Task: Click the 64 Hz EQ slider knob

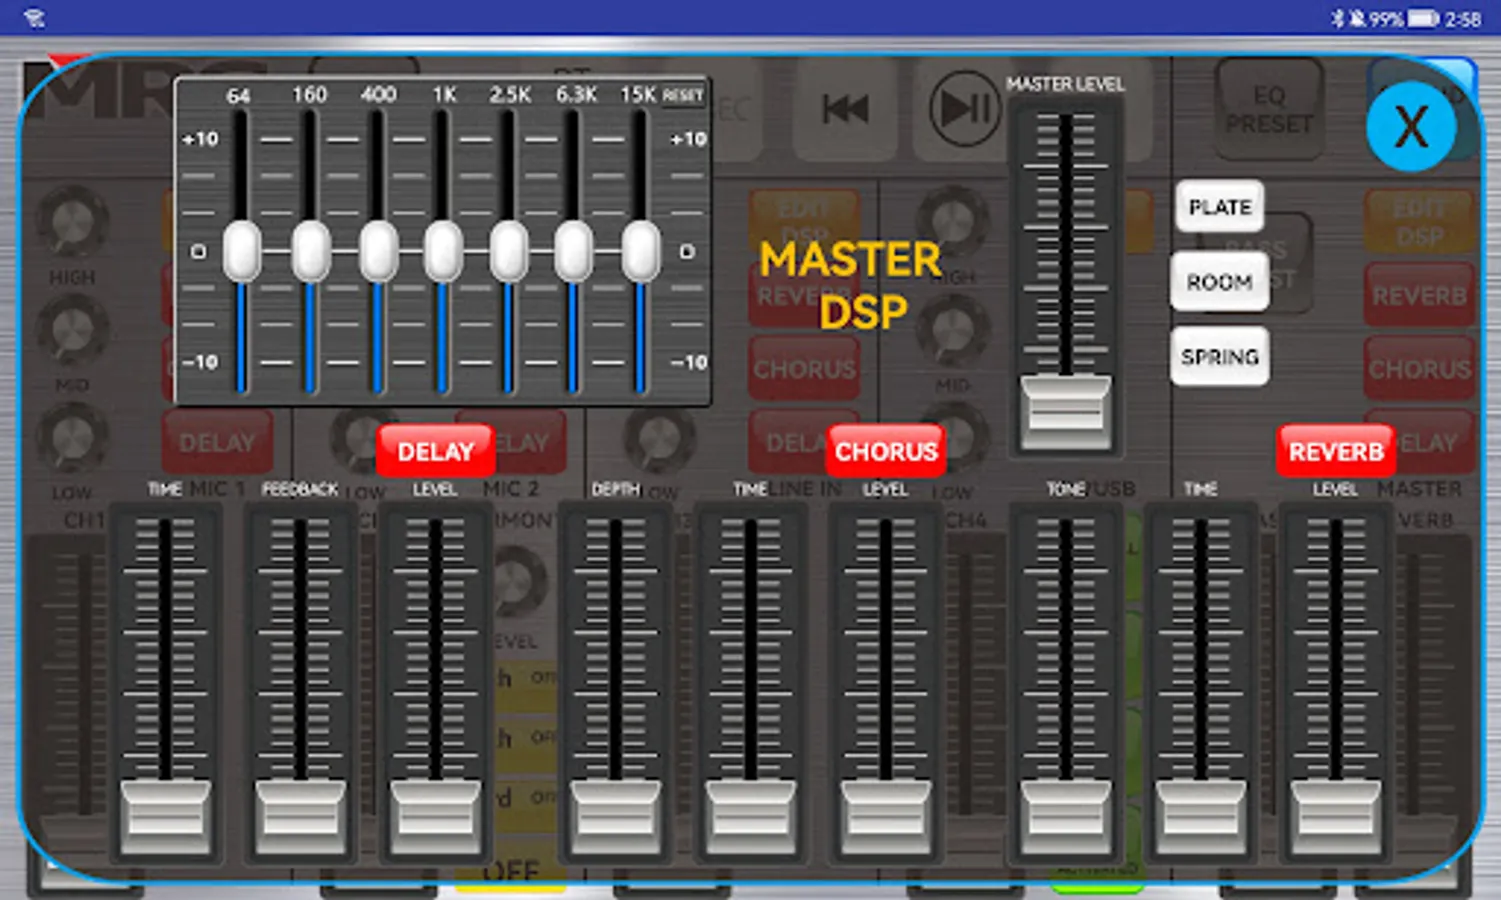Action: (242, 251)
